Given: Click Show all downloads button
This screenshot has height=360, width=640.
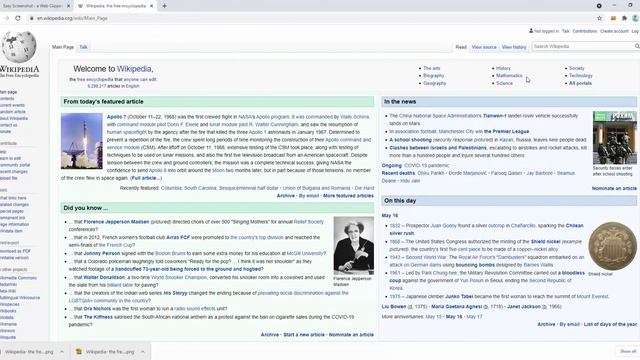Looking at the screenshot, I should pos(628,351).
